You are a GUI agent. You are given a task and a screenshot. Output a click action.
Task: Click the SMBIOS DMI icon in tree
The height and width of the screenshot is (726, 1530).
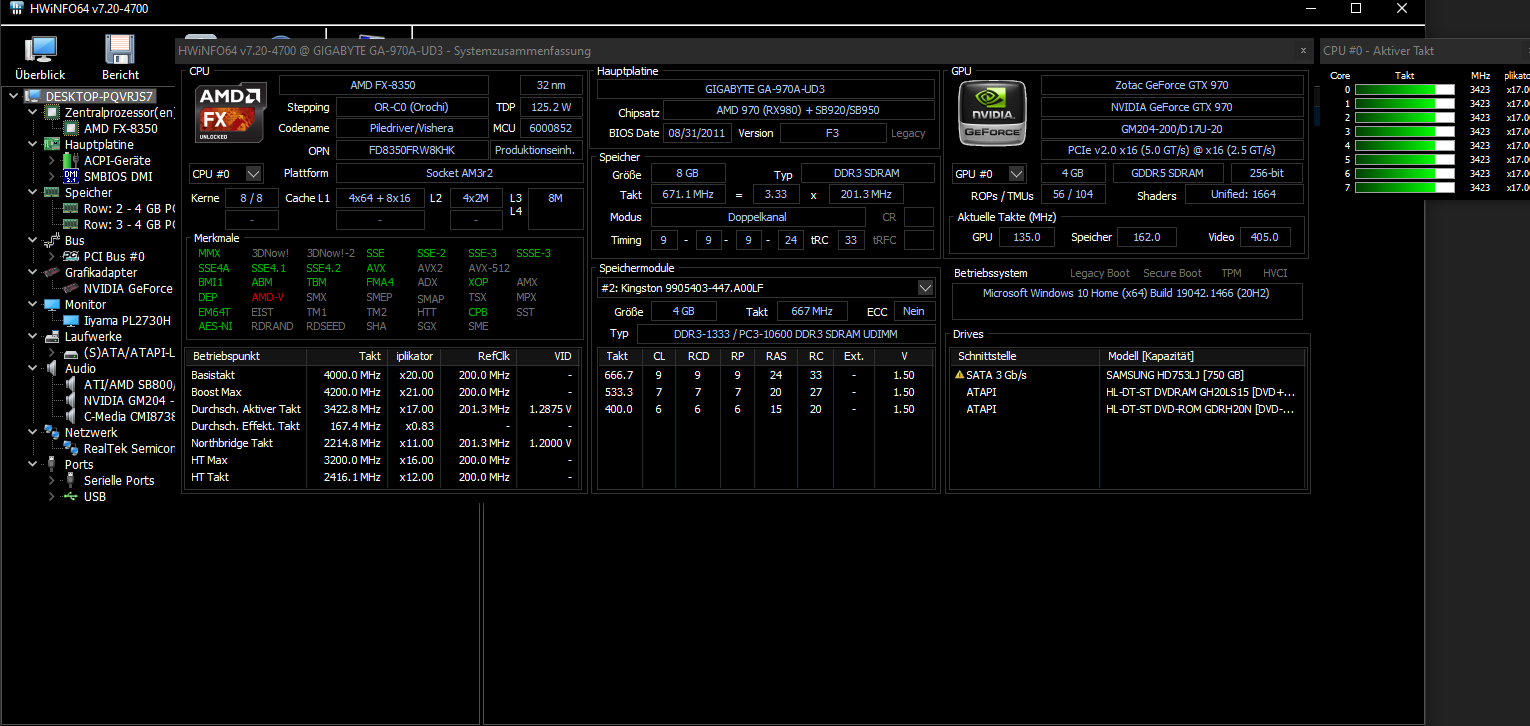click(72, 176)
